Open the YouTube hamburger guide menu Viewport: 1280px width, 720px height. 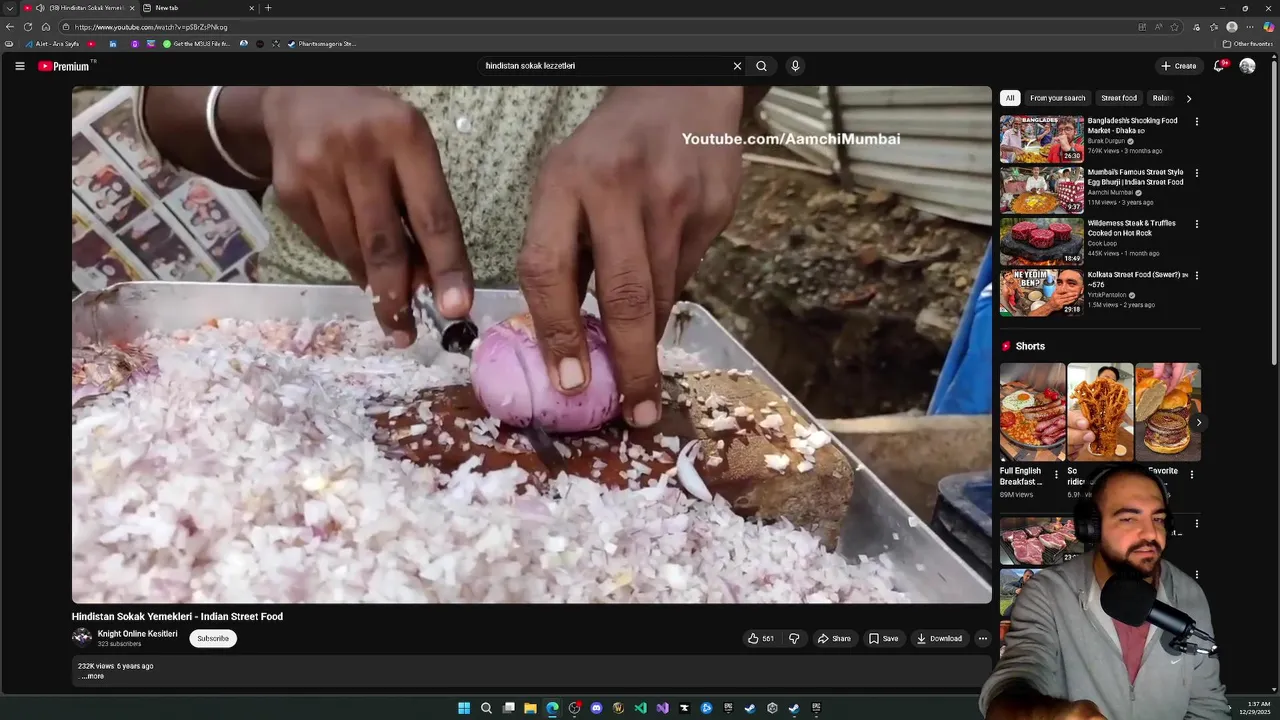pyautogui.click(x=19, y=66)
